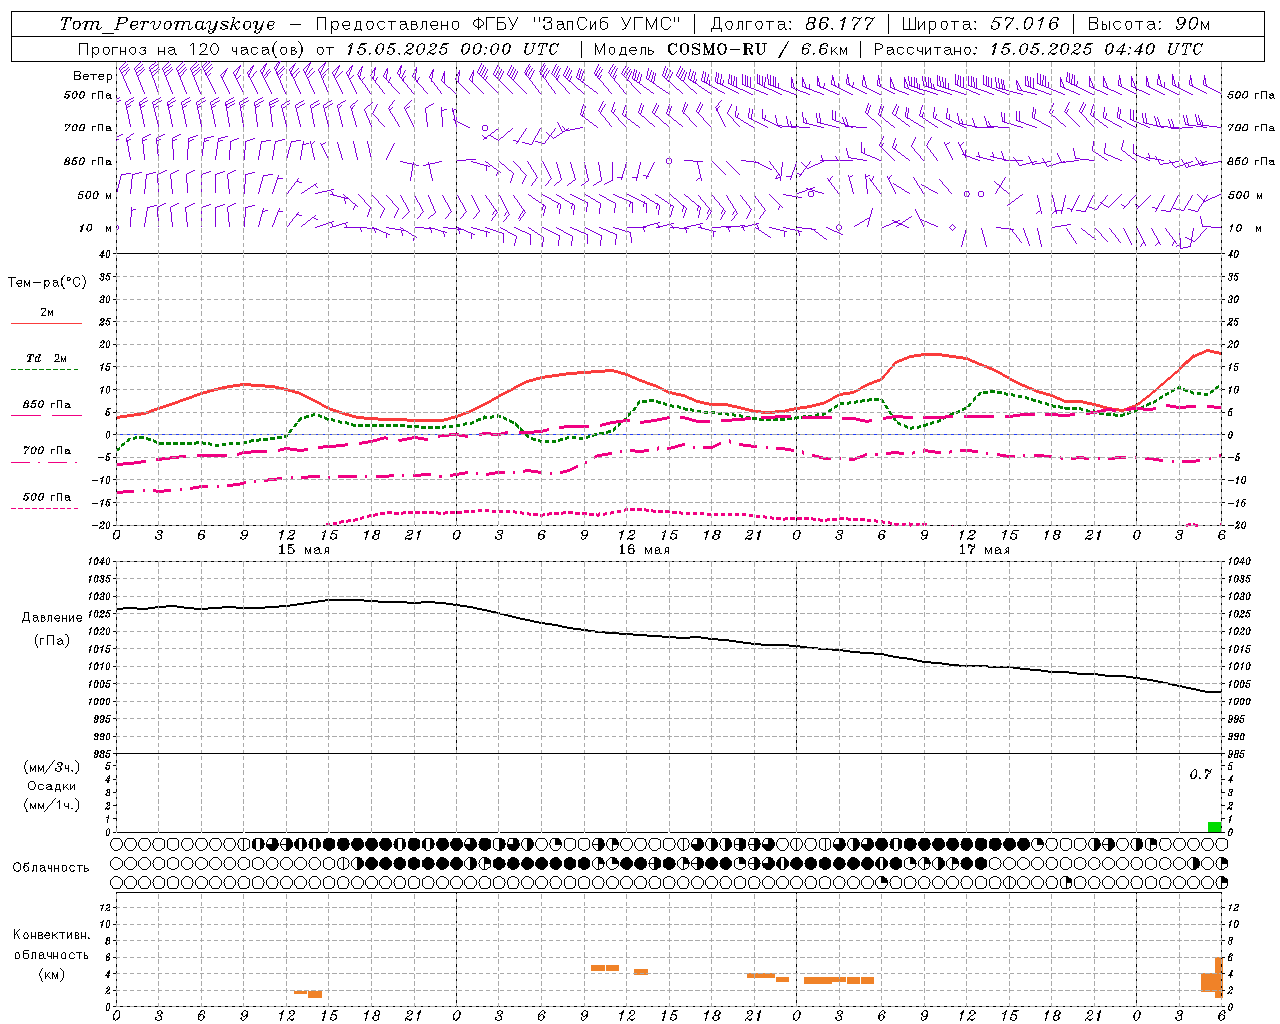Click the 17 мая date label
The image size is (1280, 1024).
pos(984,550)
